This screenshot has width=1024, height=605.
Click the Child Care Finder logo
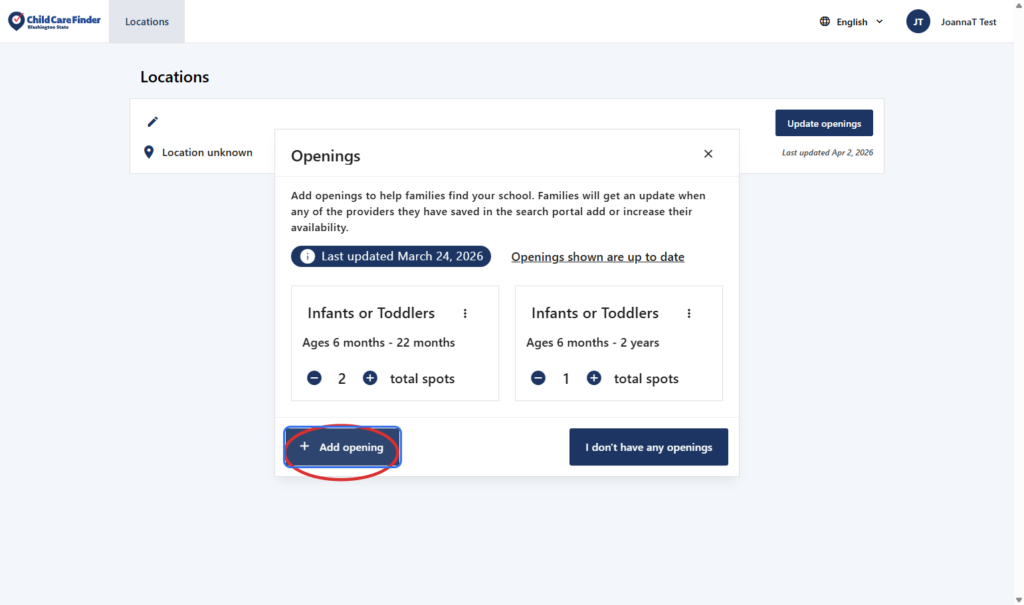(55, 21)
